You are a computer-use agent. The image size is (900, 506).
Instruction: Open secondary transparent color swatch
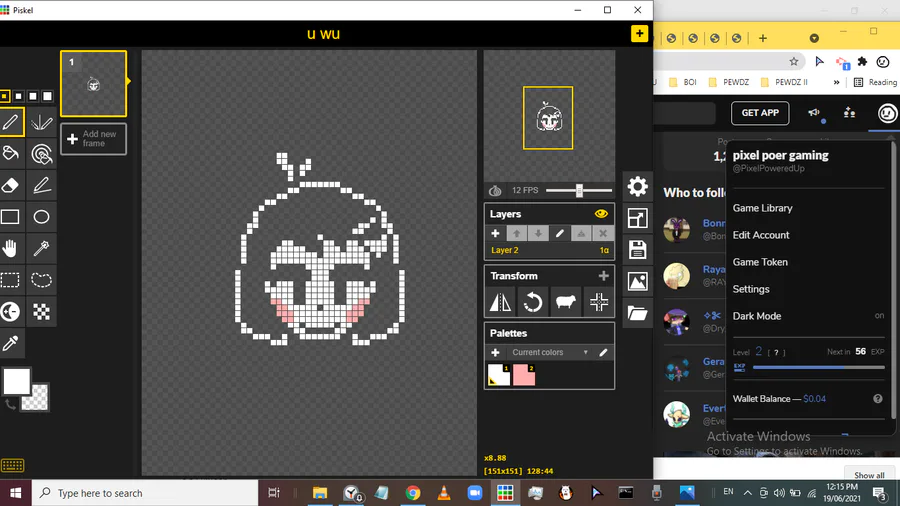[37, 398]
